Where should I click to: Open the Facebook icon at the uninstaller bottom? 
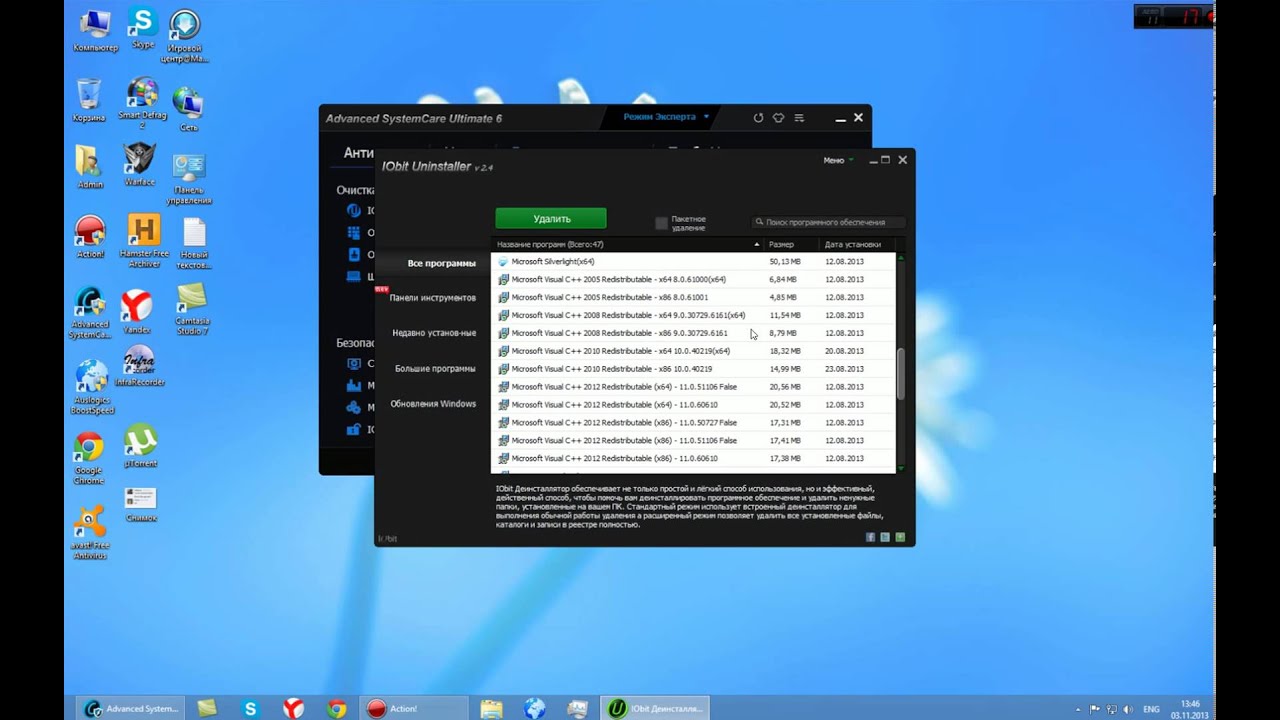point(870,537)
